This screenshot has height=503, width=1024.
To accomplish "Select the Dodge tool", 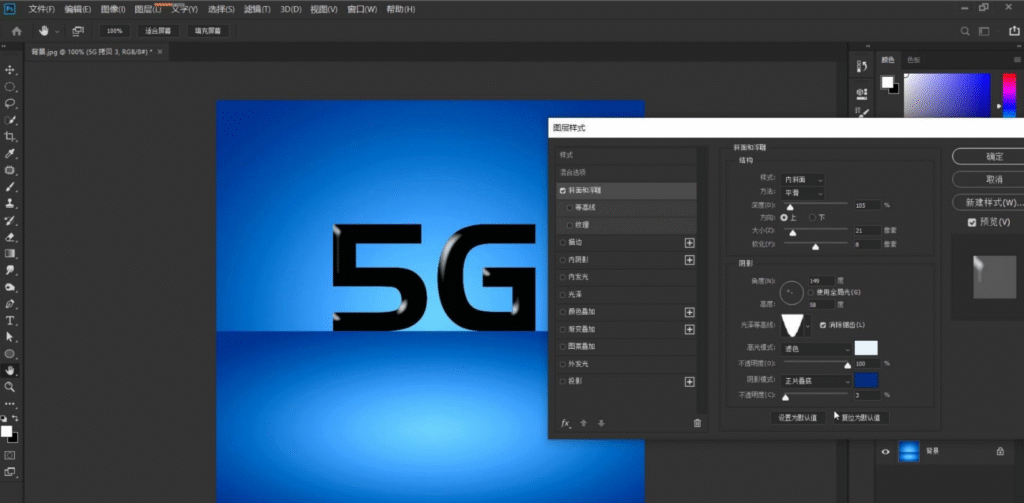I will [10, 287].
